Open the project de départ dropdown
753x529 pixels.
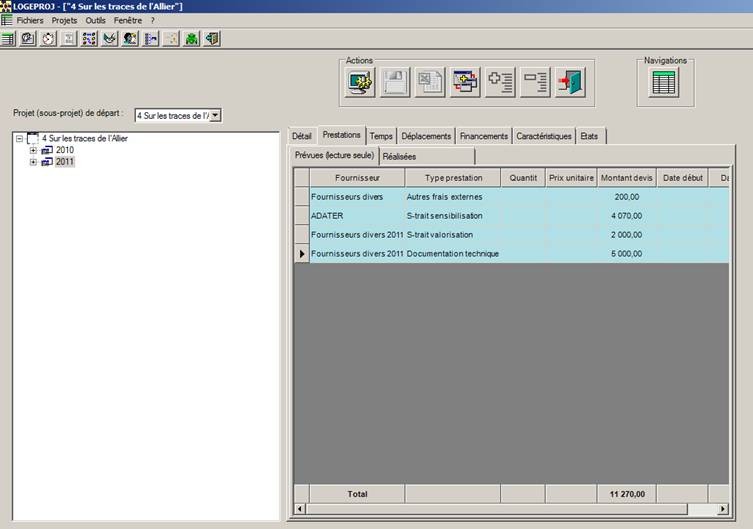[x=215, y=115]
